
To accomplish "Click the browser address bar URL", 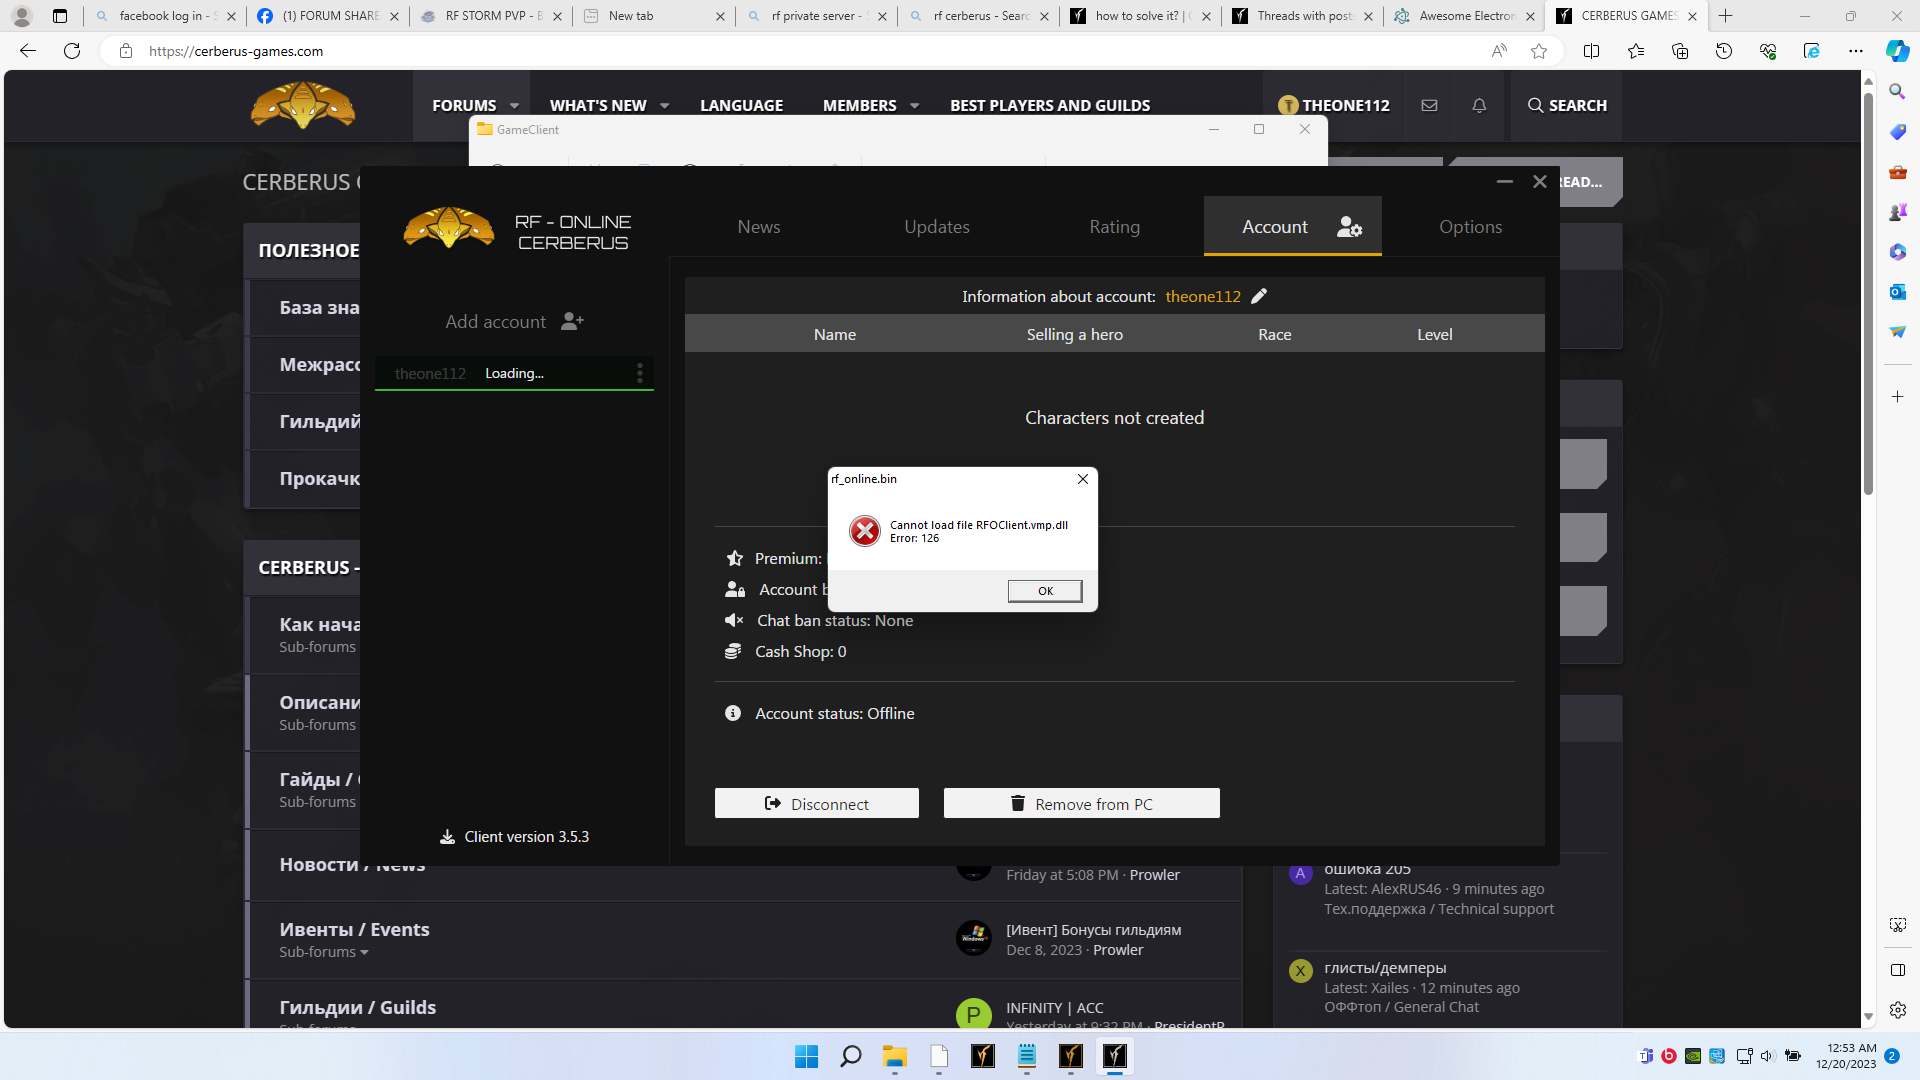I will coord(236,51).
